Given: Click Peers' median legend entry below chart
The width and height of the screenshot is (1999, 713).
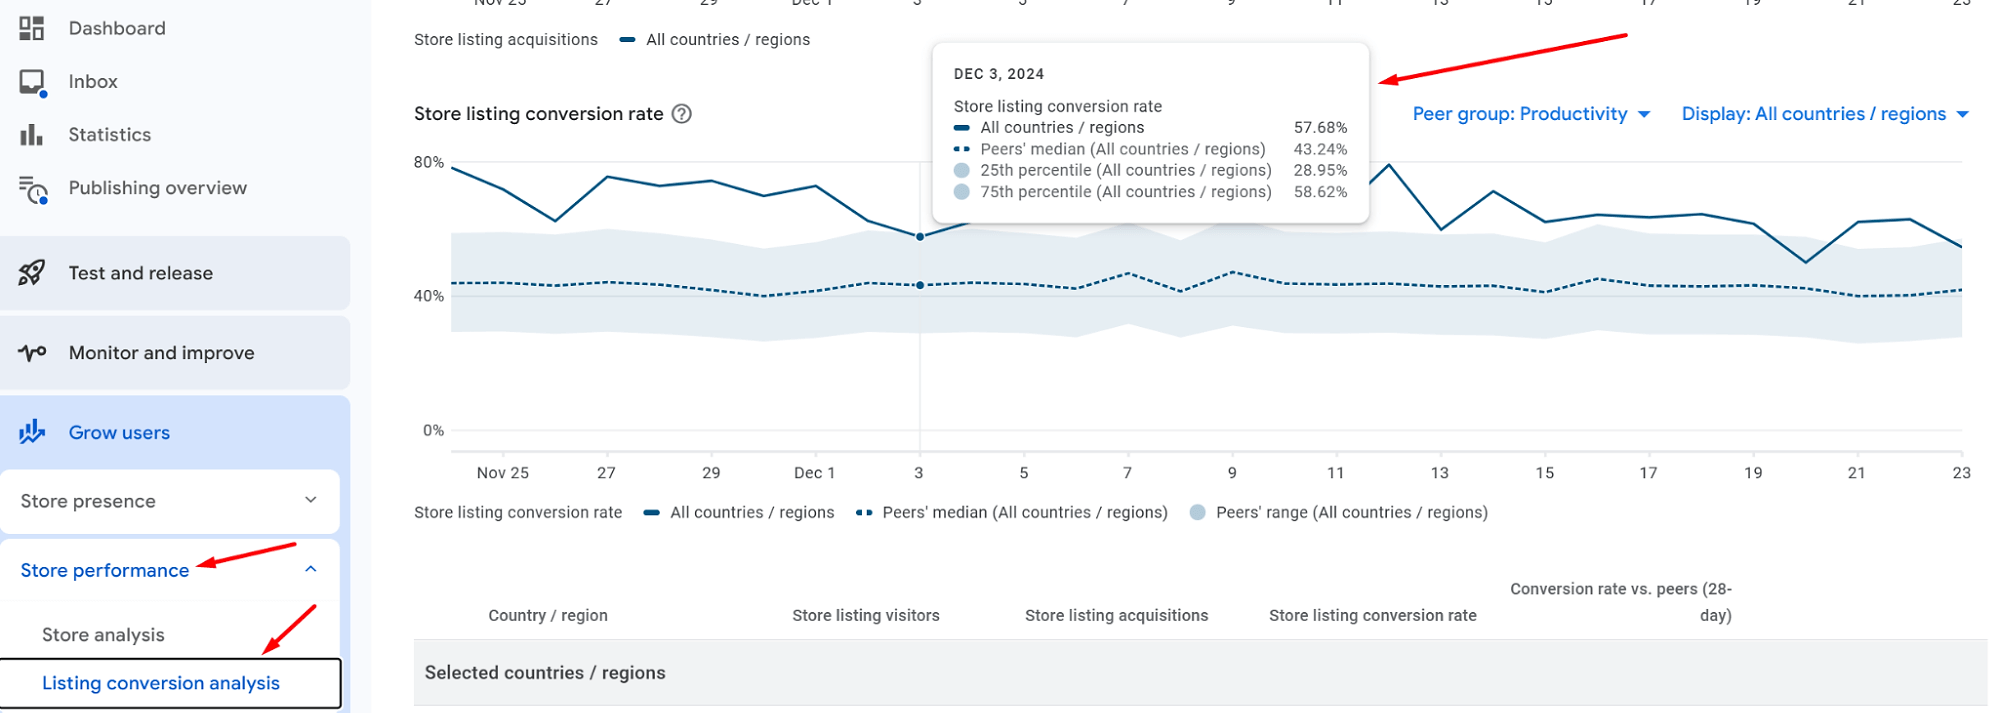Looking at the screenshot, I should [x=1012, y=513].
